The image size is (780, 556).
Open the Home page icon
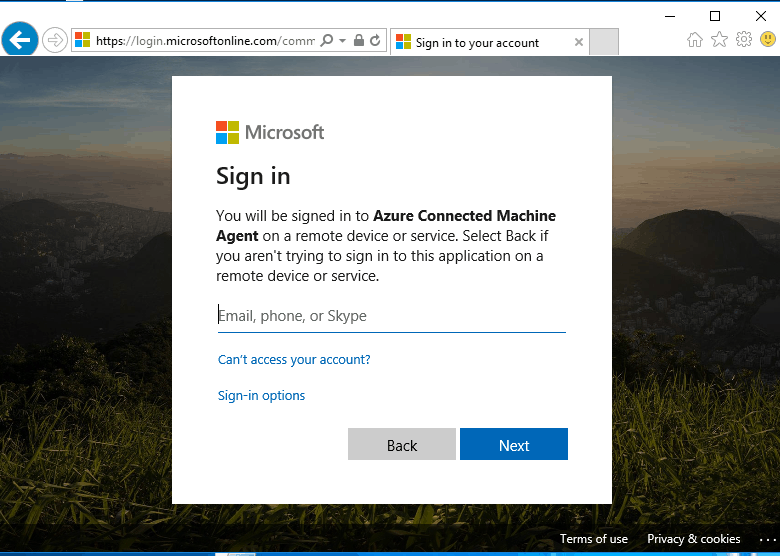(695, 40)
